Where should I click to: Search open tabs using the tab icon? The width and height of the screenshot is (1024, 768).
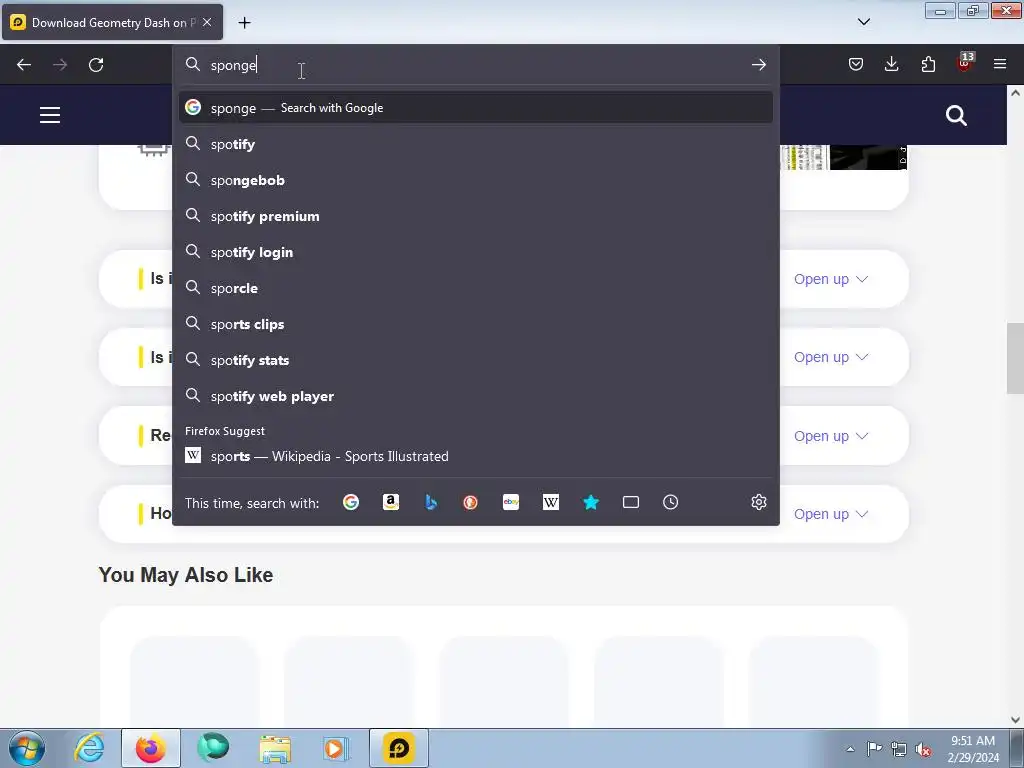(x=631, y=502)
